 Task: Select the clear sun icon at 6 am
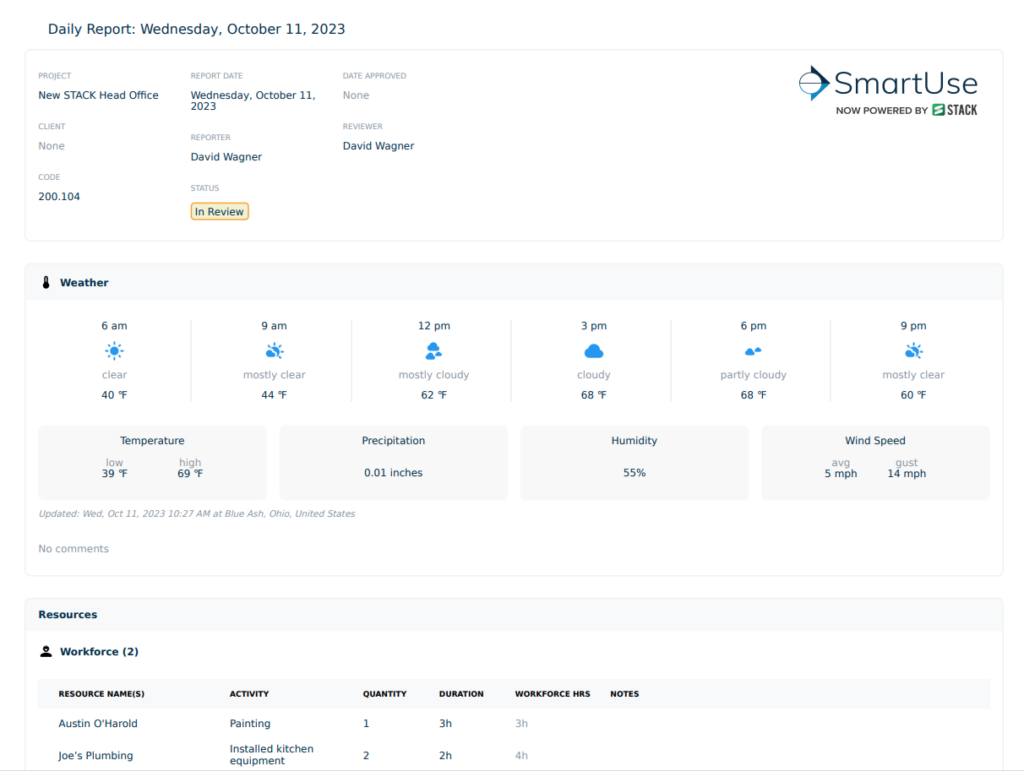click(x=114, y=350)
